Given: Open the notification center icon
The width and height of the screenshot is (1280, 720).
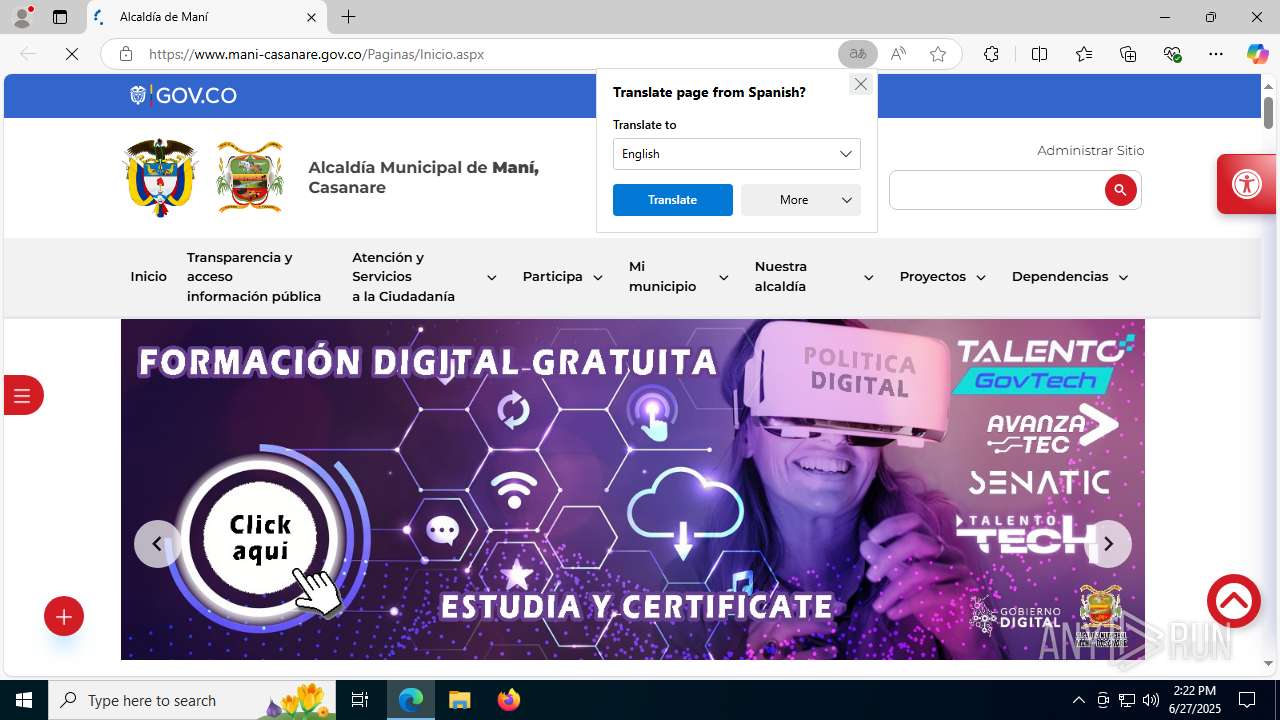Looking at the screenshot, I should click(x=1247, y=700).
